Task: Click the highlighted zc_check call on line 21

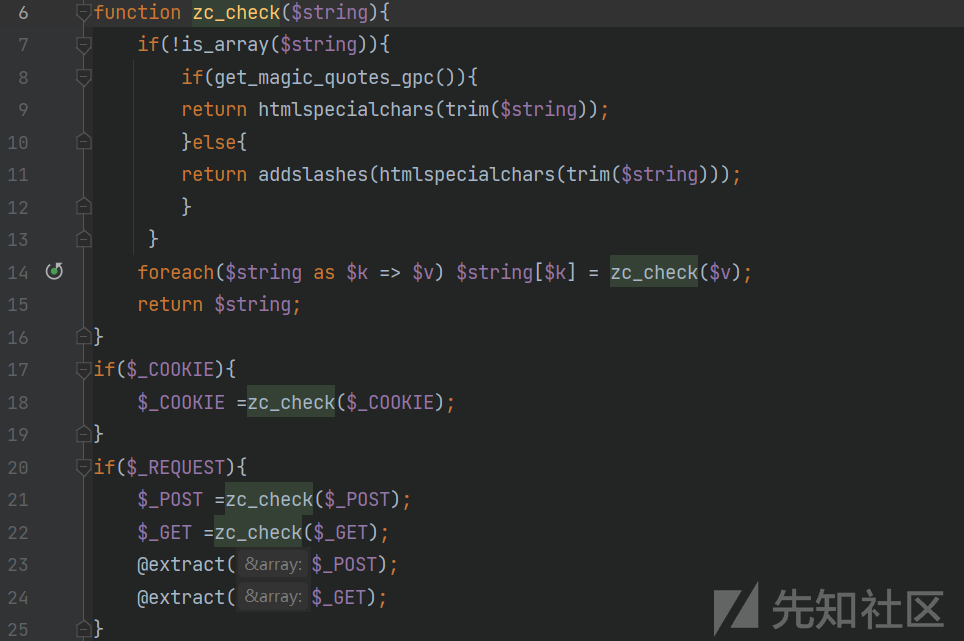Action: coord(269,499)
